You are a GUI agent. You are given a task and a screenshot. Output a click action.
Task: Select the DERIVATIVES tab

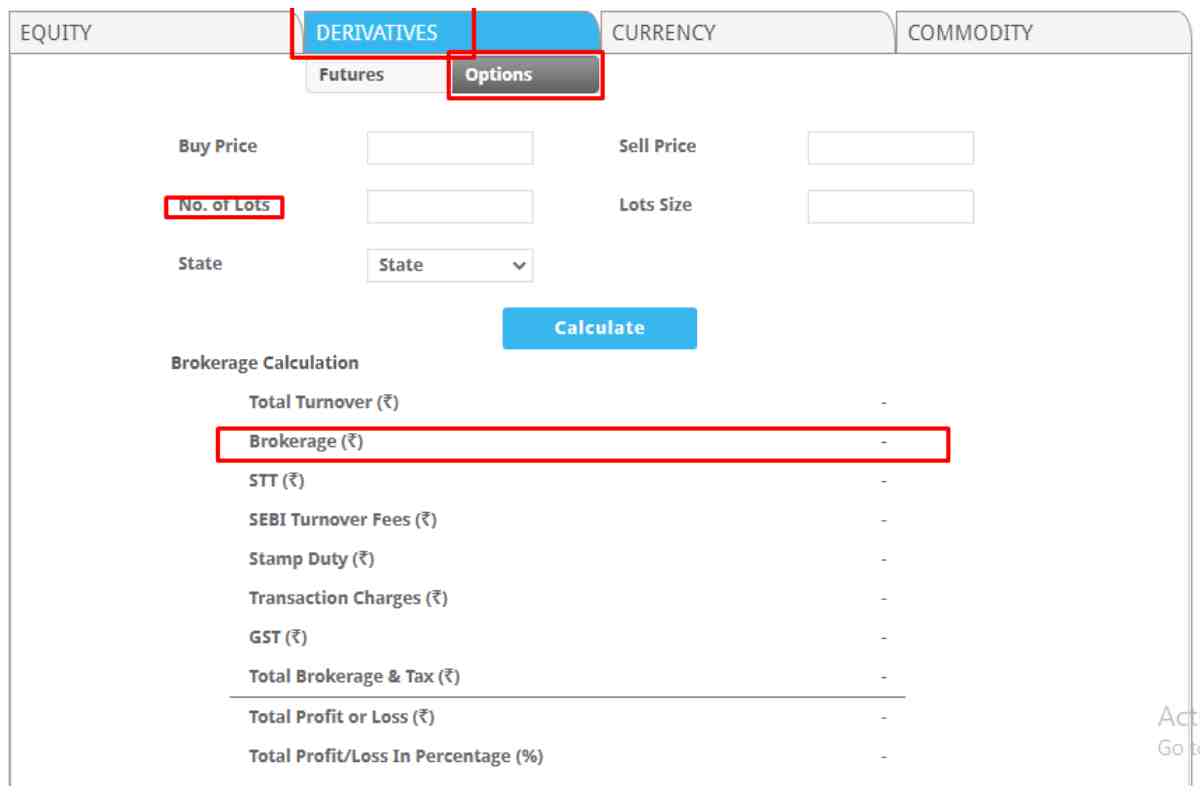378,33
